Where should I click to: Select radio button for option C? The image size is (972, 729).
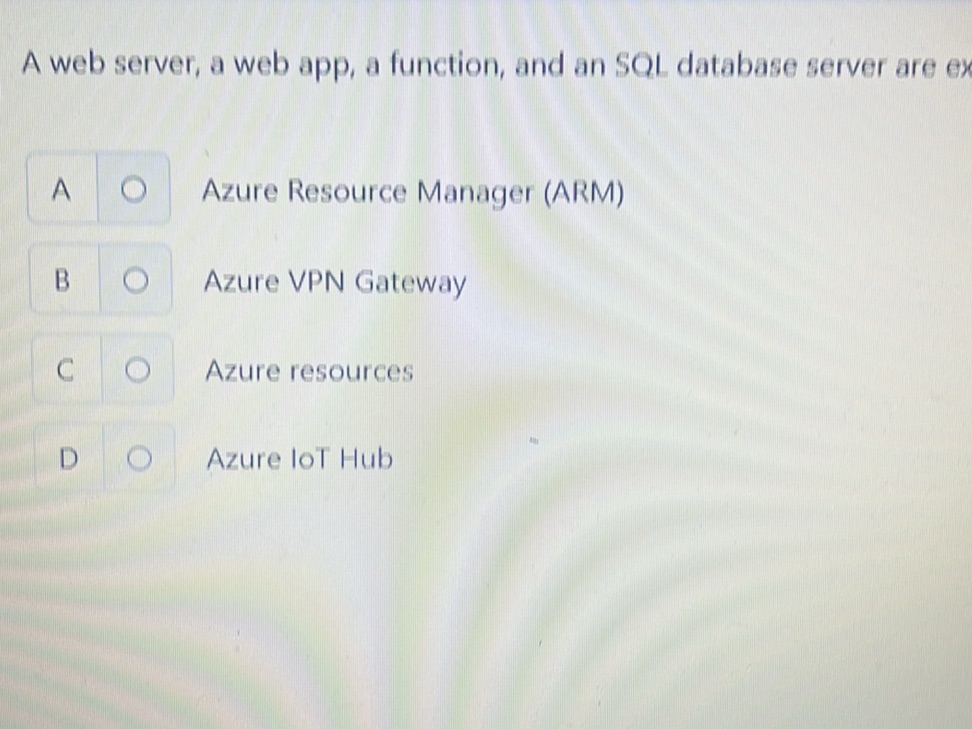[x=137, y=370]
